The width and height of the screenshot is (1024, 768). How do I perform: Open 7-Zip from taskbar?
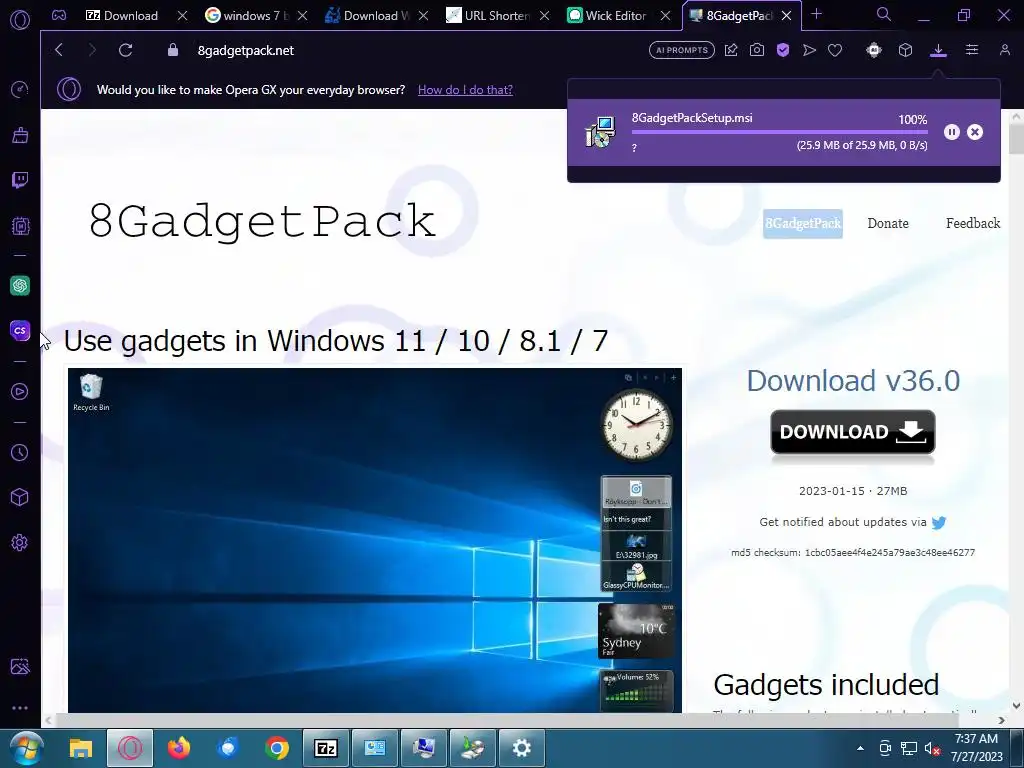click(x=326, y=748)
